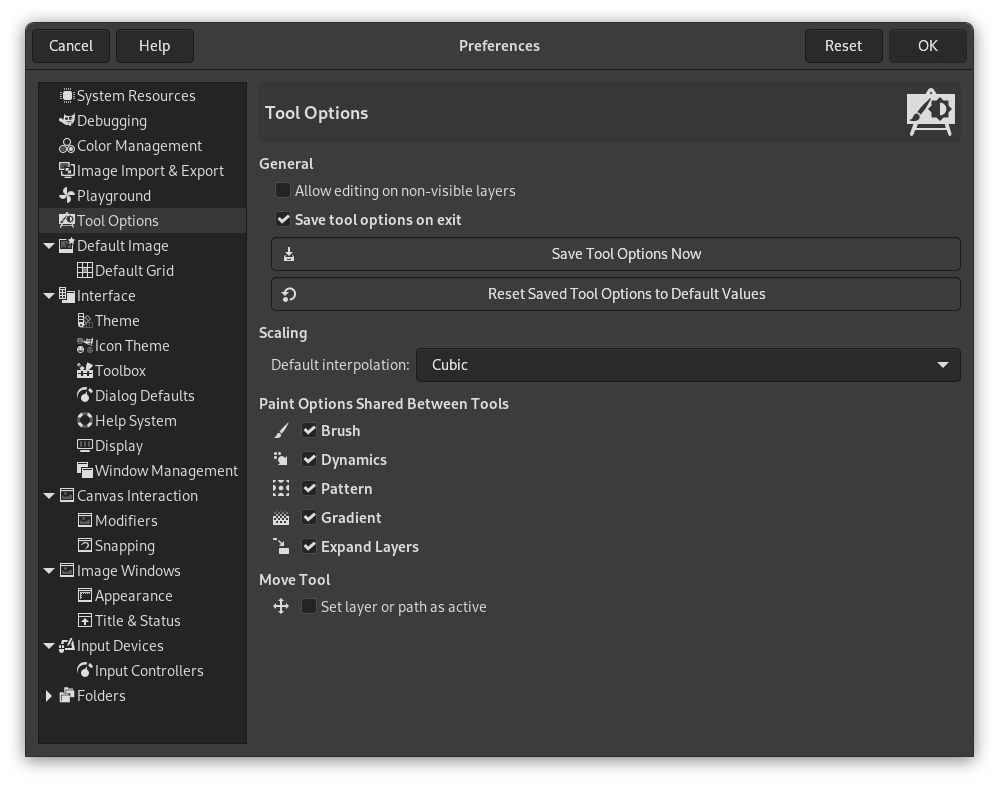Enable editing on non-visible layers
This screenshot has width=999, height=785.
[x=282, y=190]
